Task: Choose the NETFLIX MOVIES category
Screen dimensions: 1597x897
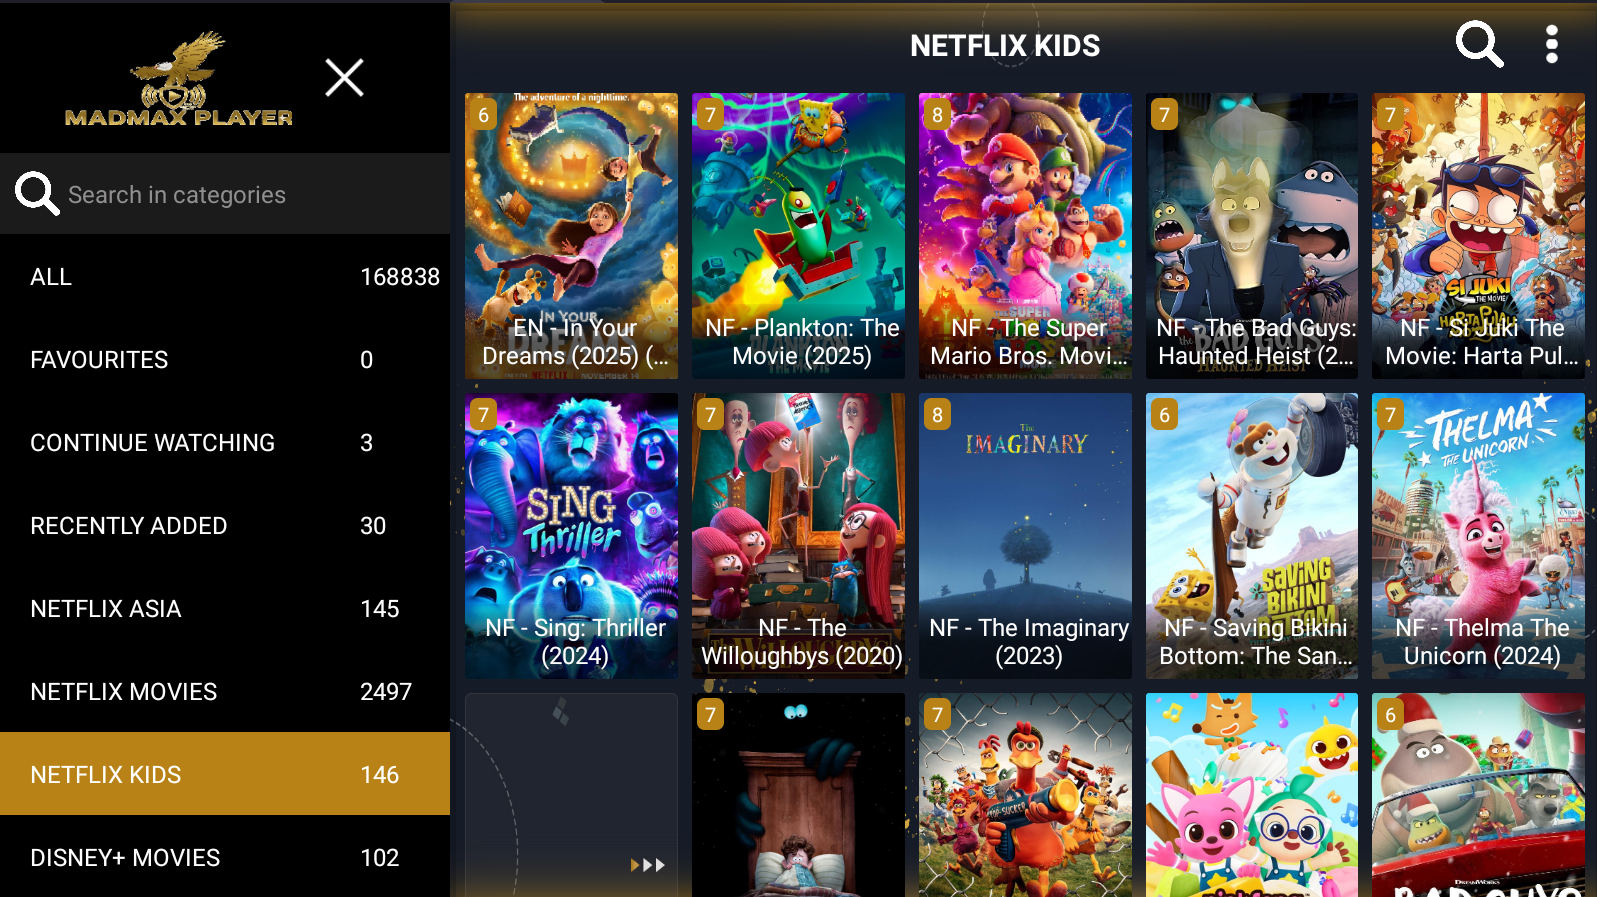Action: (225, 692)
